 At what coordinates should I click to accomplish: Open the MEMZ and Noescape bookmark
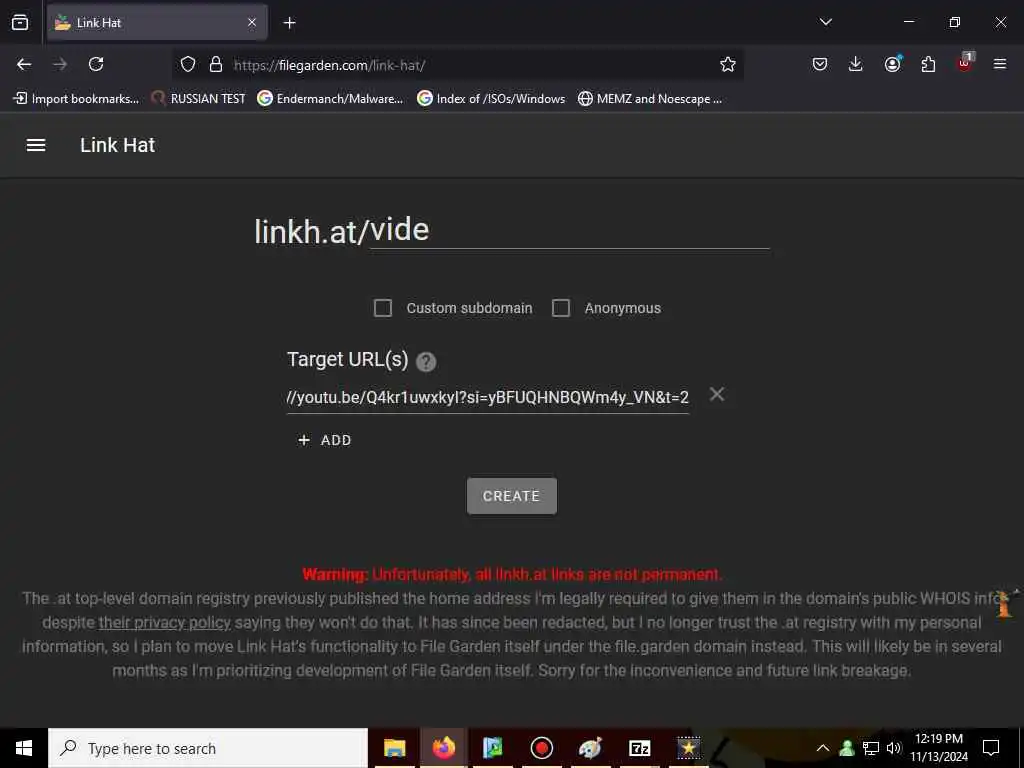click(x=650, y=99)
